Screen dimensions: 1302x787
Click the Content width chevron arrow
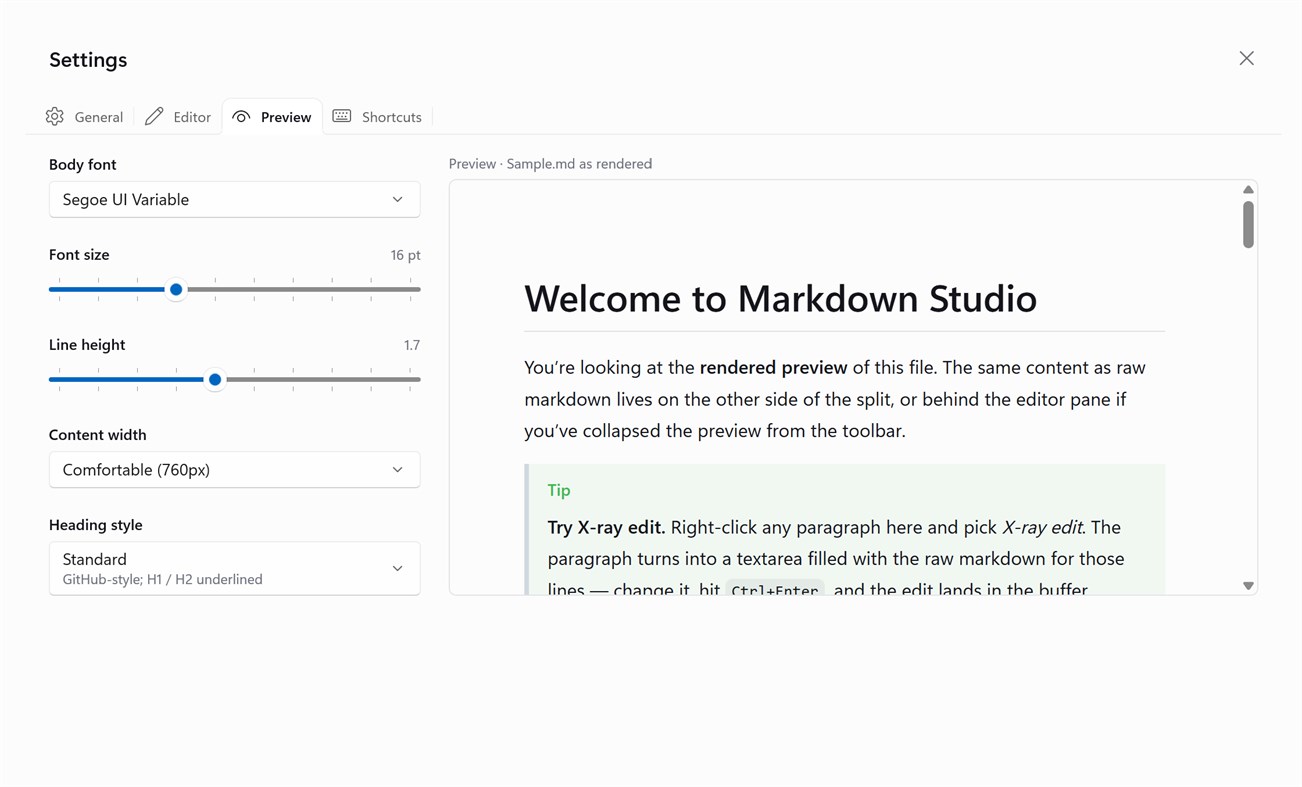398,469
